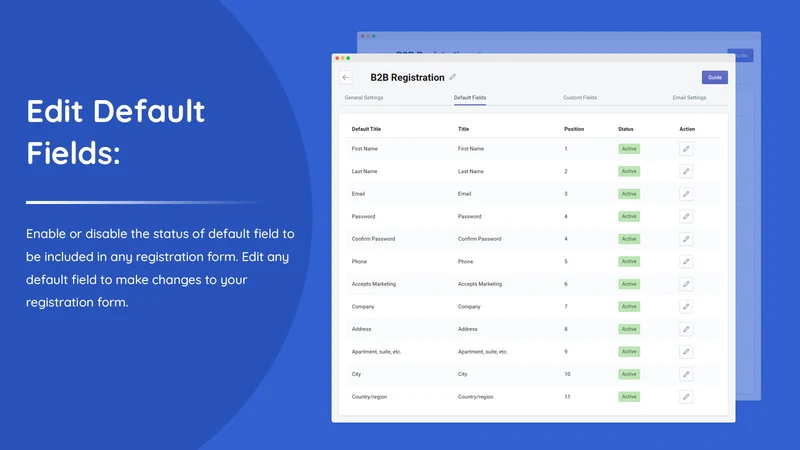Edit the Address field row

pos(686,329)
